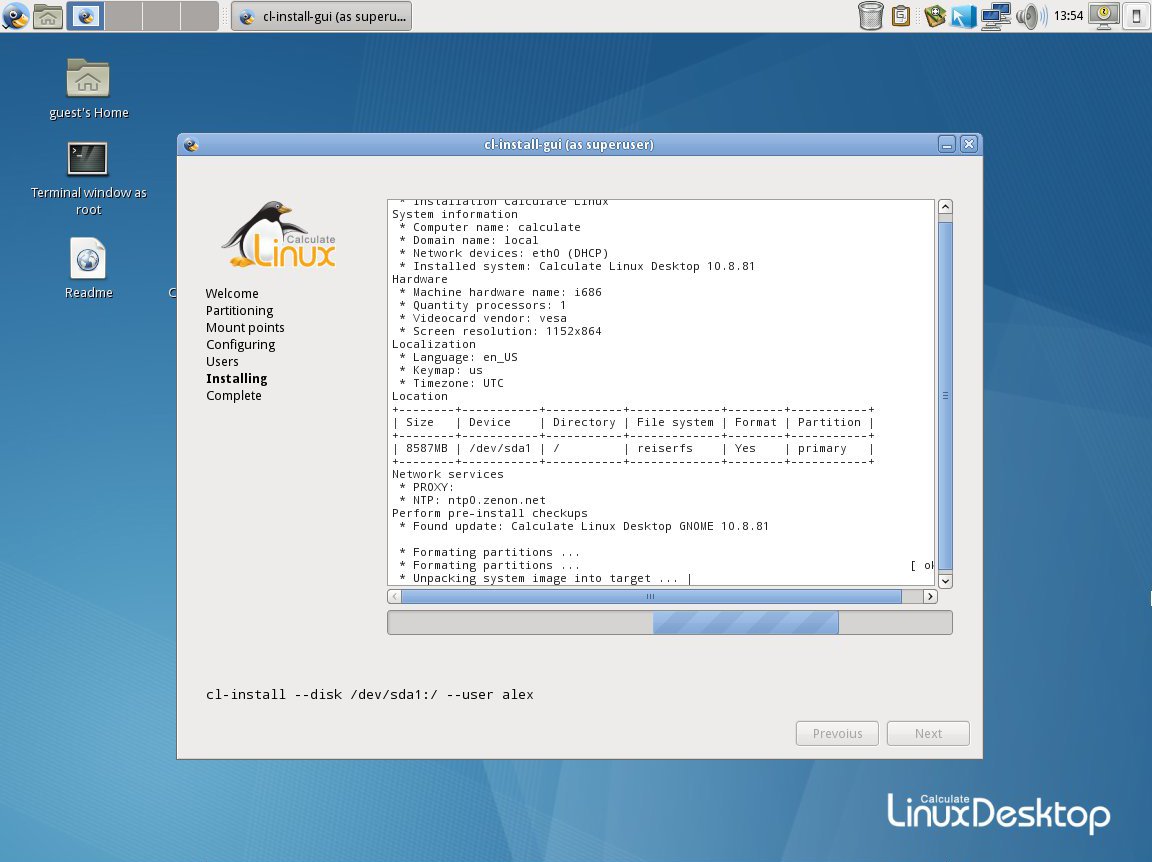Click the network connection tray icon
Image resolution: width=1152 pixels, height=862 pixels.
click(995, 16)
